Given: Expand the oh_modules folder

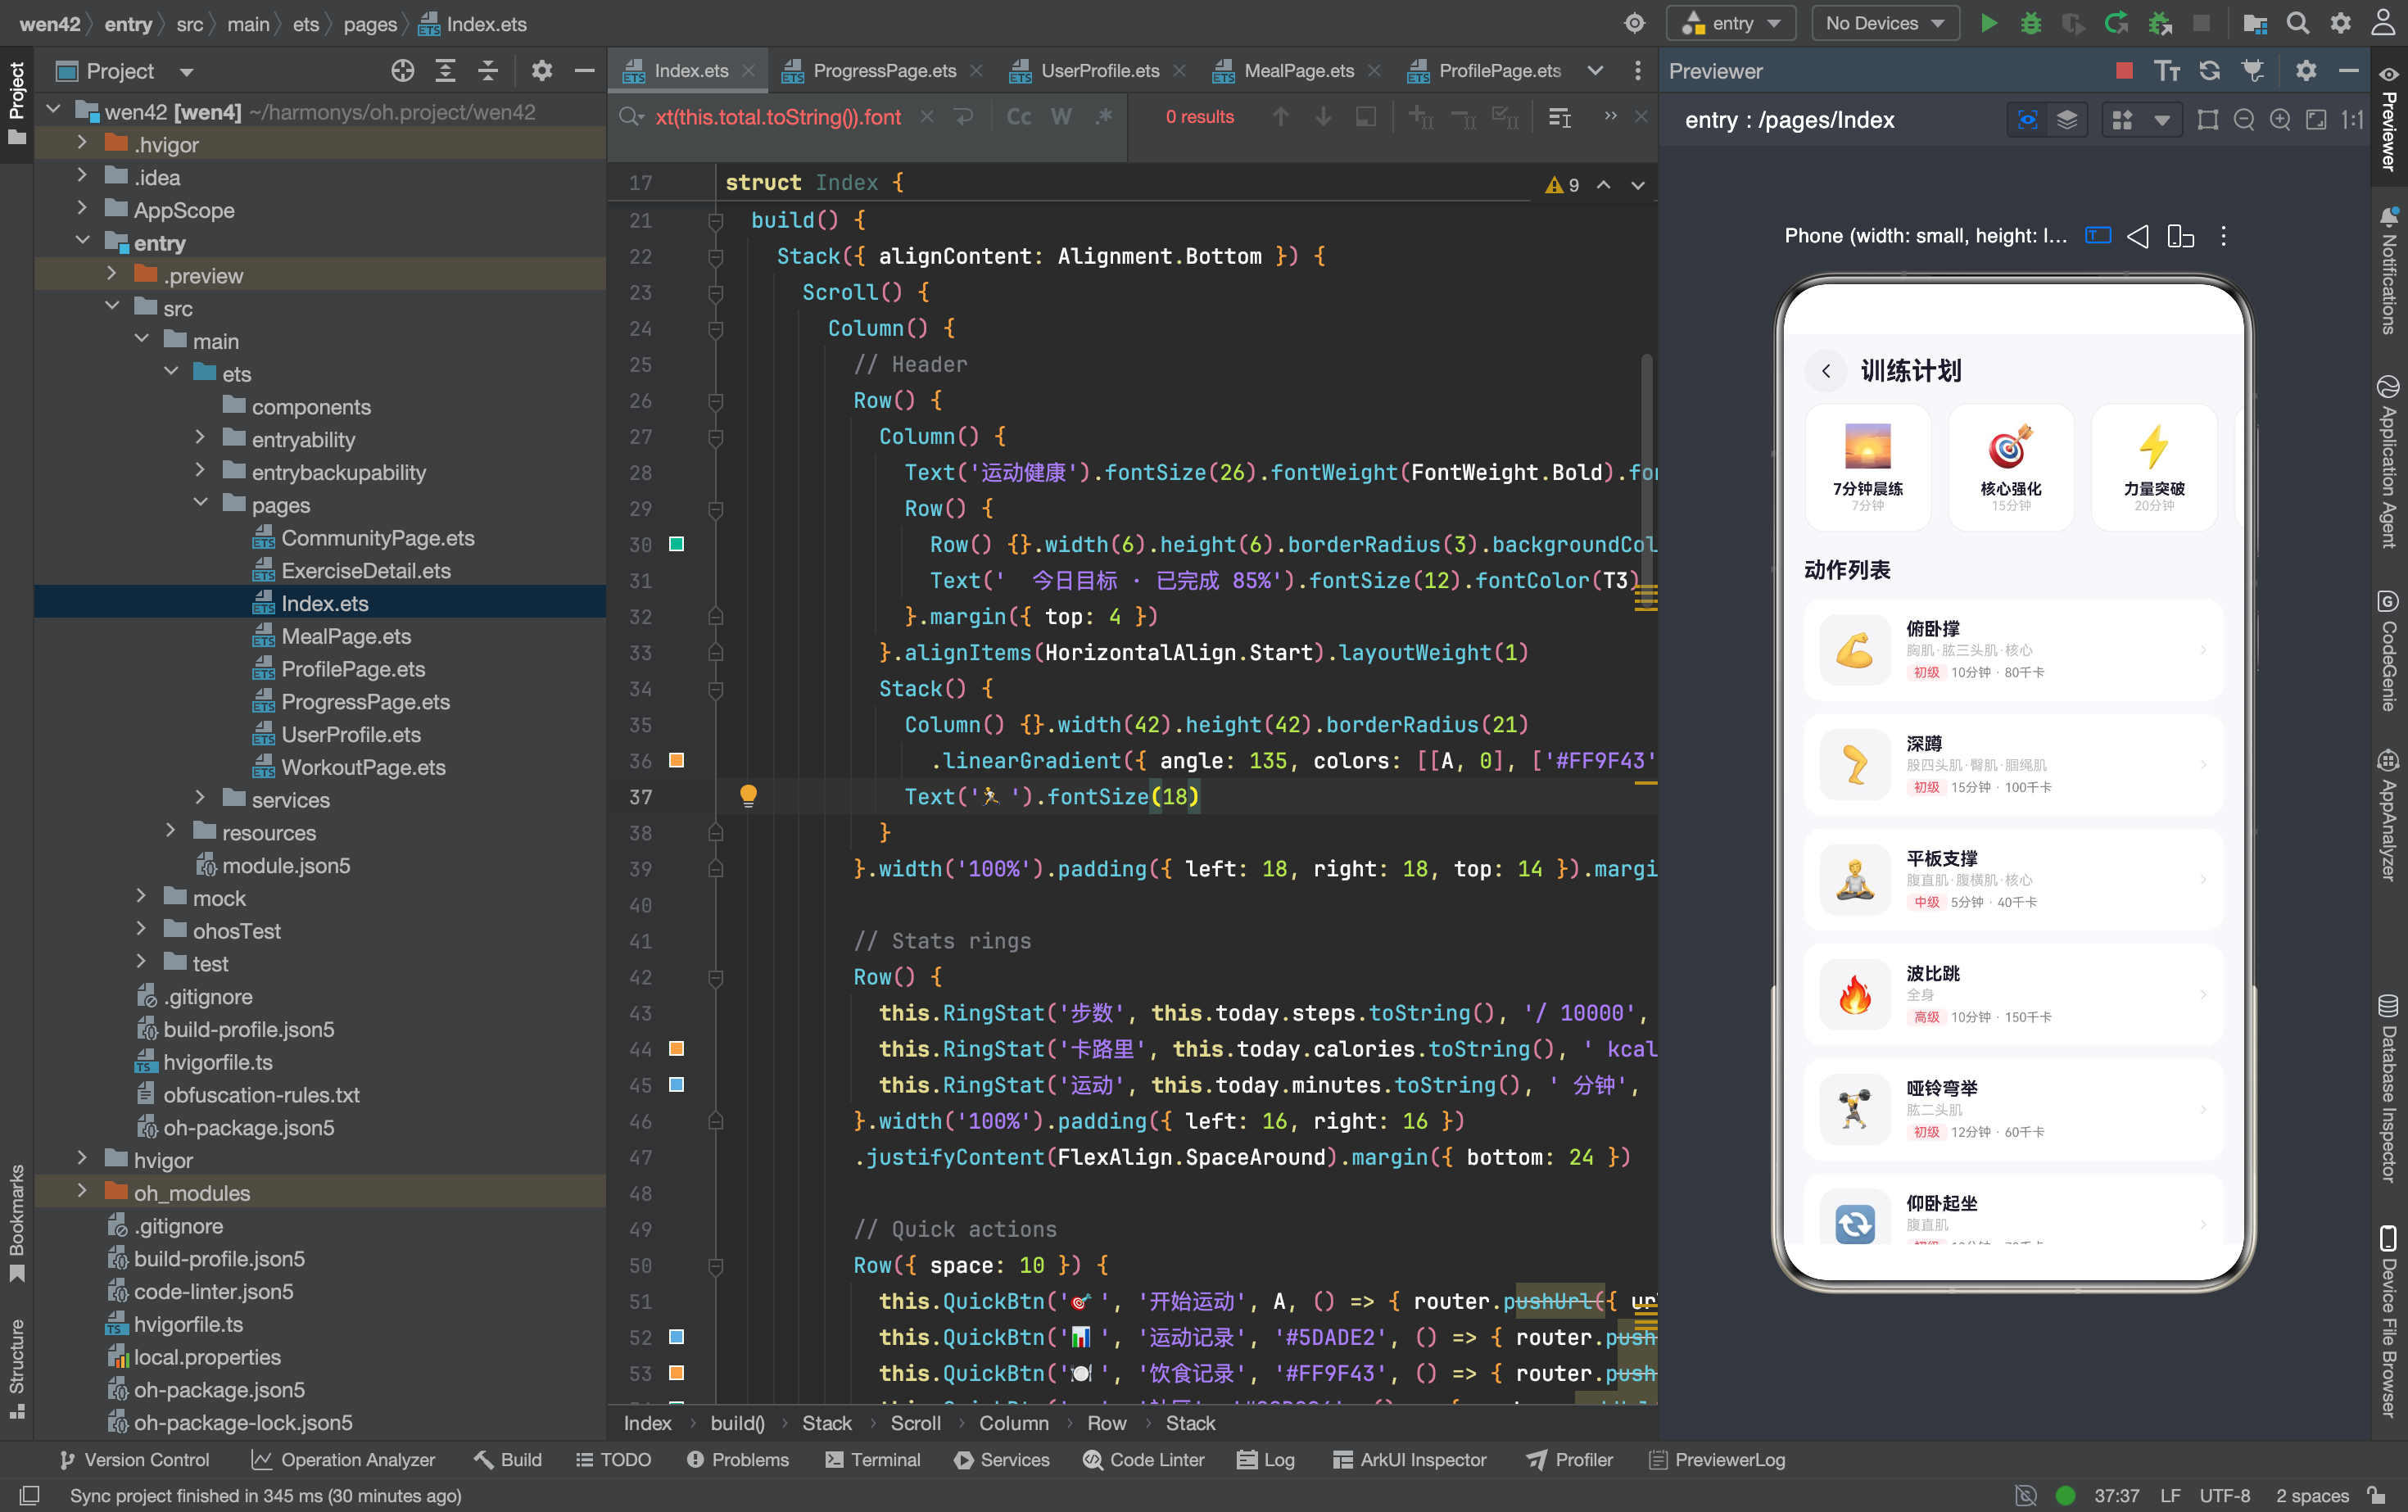Looking at the screenshot, I should [82, 1191].
